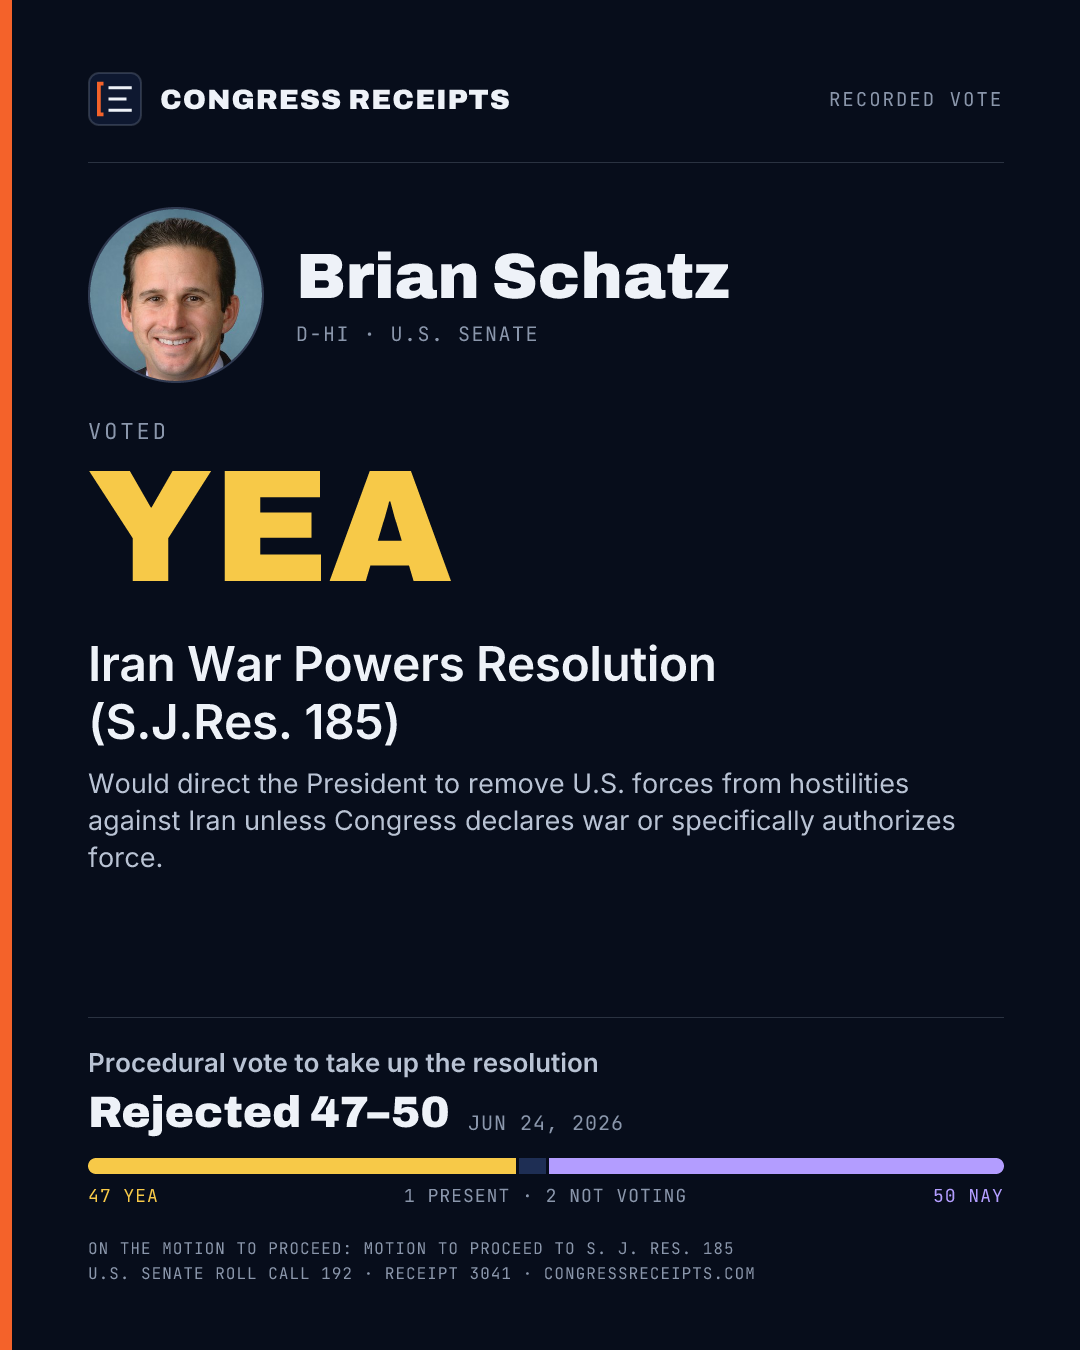This screenshot has width=1080, height=1350.
Task: Click the dark middle segment of vote bar
Action: pos(532,1166)
